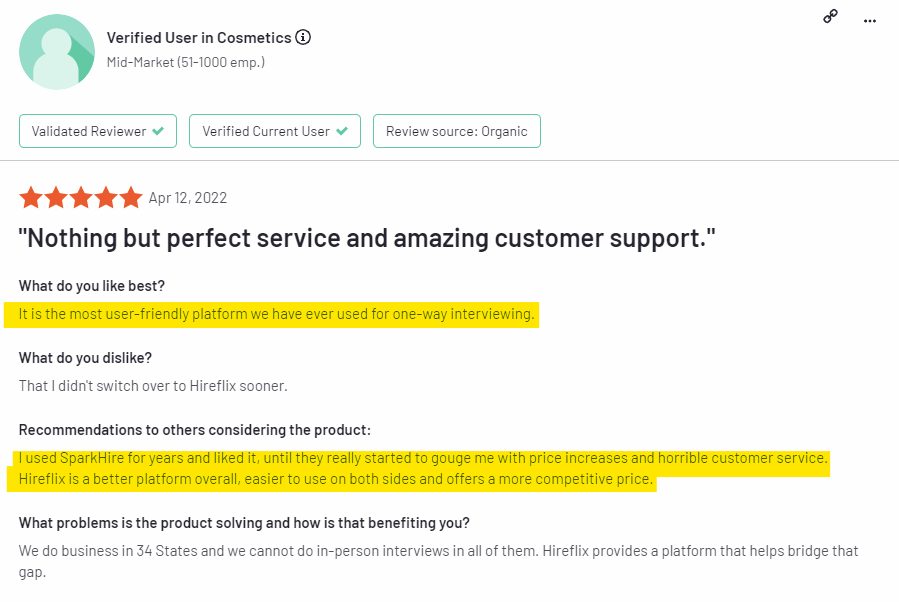Click the Verified User in Cosmetics name
The image size is (899, 602).
point(199,38)
